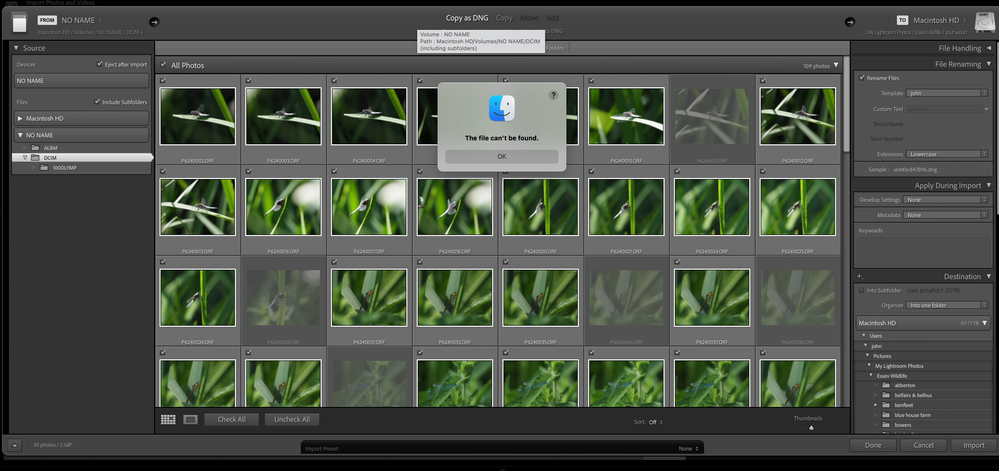
Task: Collapse the Source panel triangle
Action: (17, 48)
